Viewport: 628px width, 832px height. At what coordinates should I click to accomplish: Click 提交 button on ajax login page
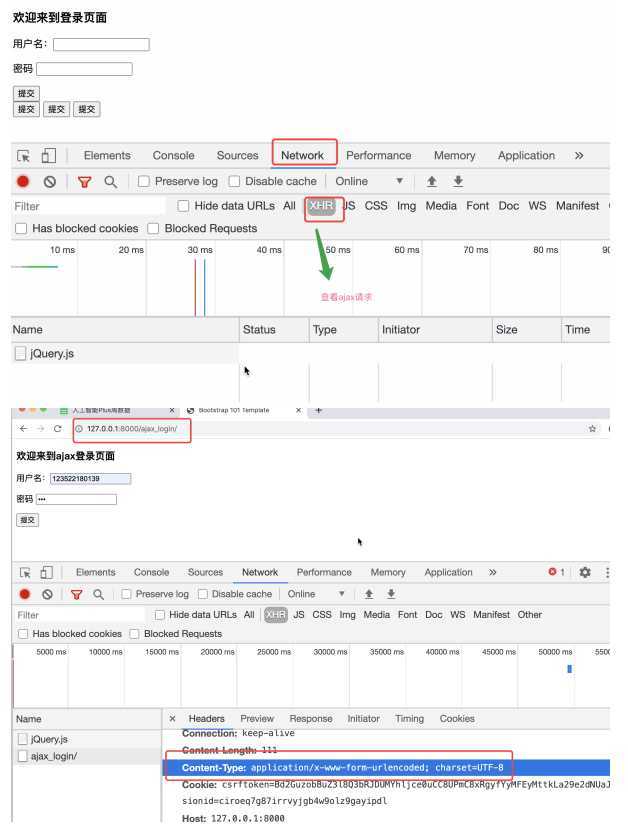click(x=28, y=520)
